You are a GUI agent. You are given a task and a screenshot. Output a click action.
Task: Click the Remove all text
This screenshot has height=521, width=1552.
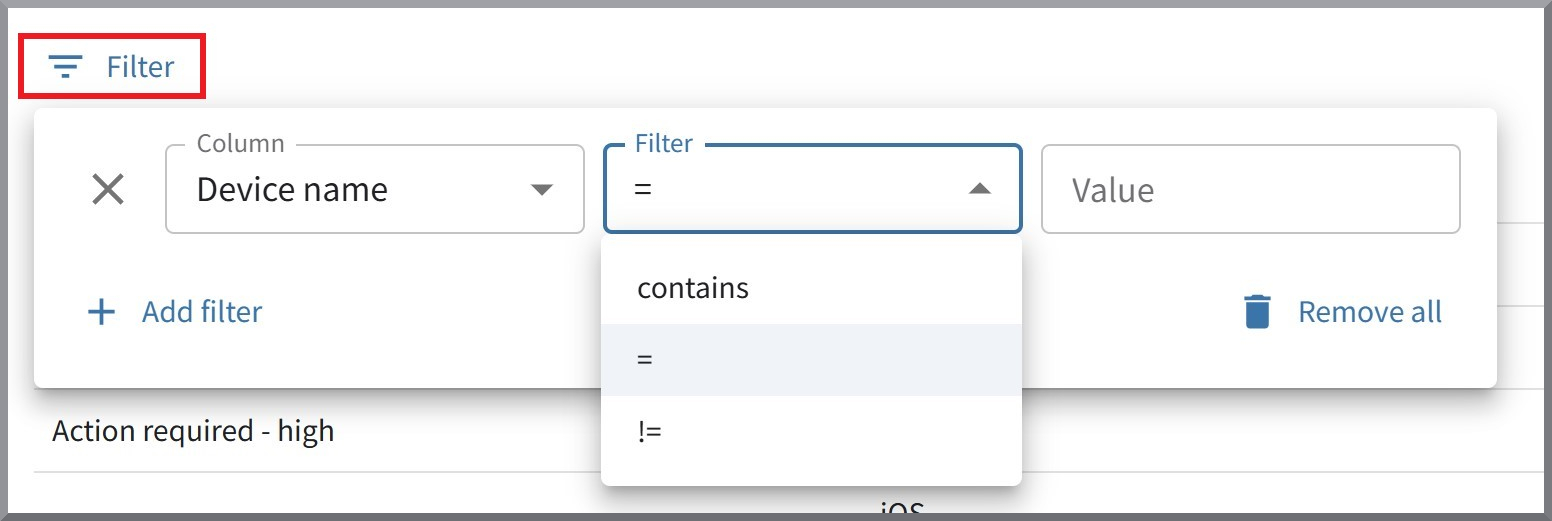[1370, 312]
